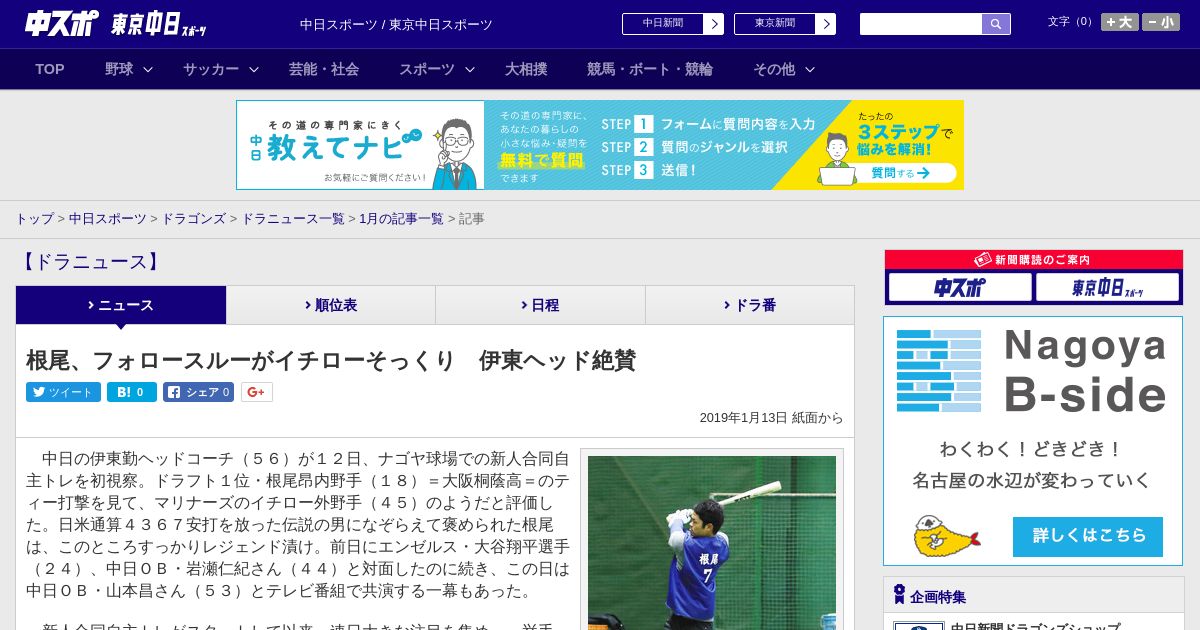
Task: Go to トップ breadcrumb link
Action: click(34, 218)
